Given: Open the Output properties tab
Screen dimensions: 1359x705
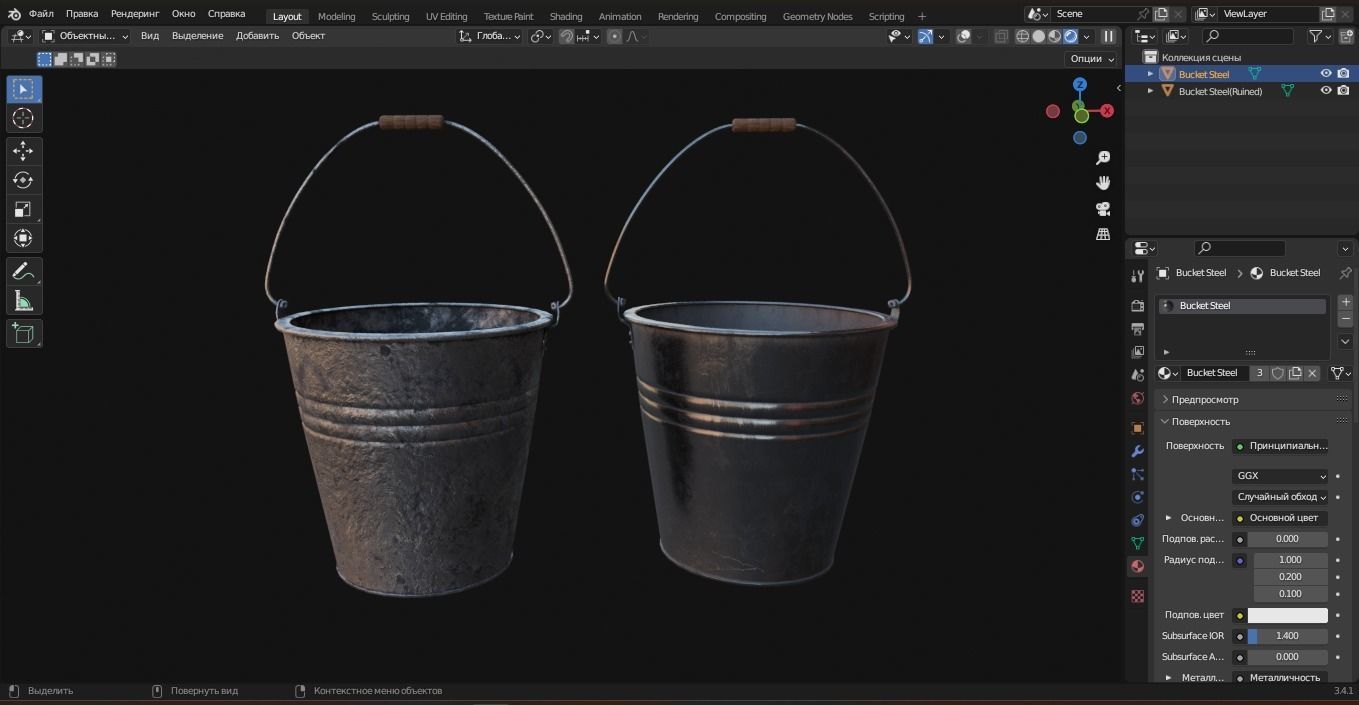Looking at the screenshot, I should 1137,328.
